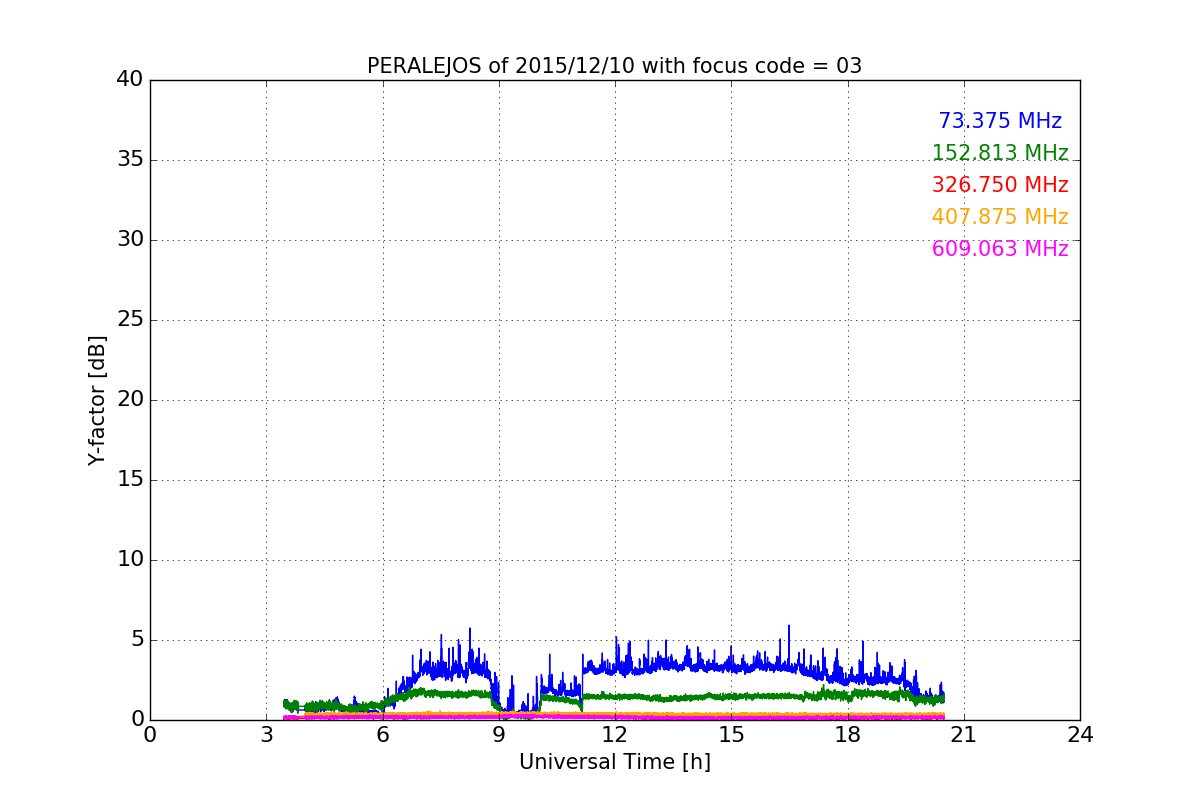Click x-axis tick label 6

(x=383, y=735)
